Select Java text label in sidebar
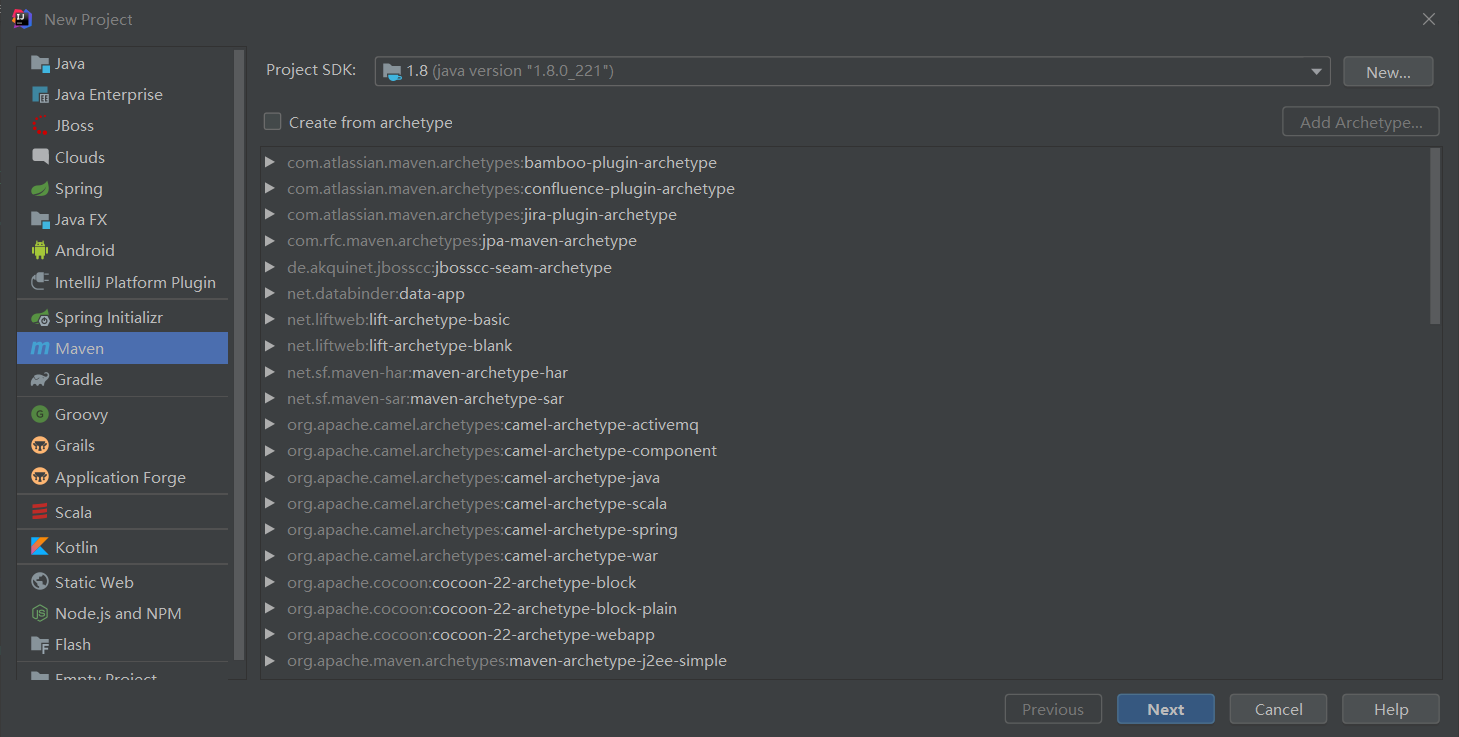This screenshot has height=737, width=1459. (x=70, y=64)
